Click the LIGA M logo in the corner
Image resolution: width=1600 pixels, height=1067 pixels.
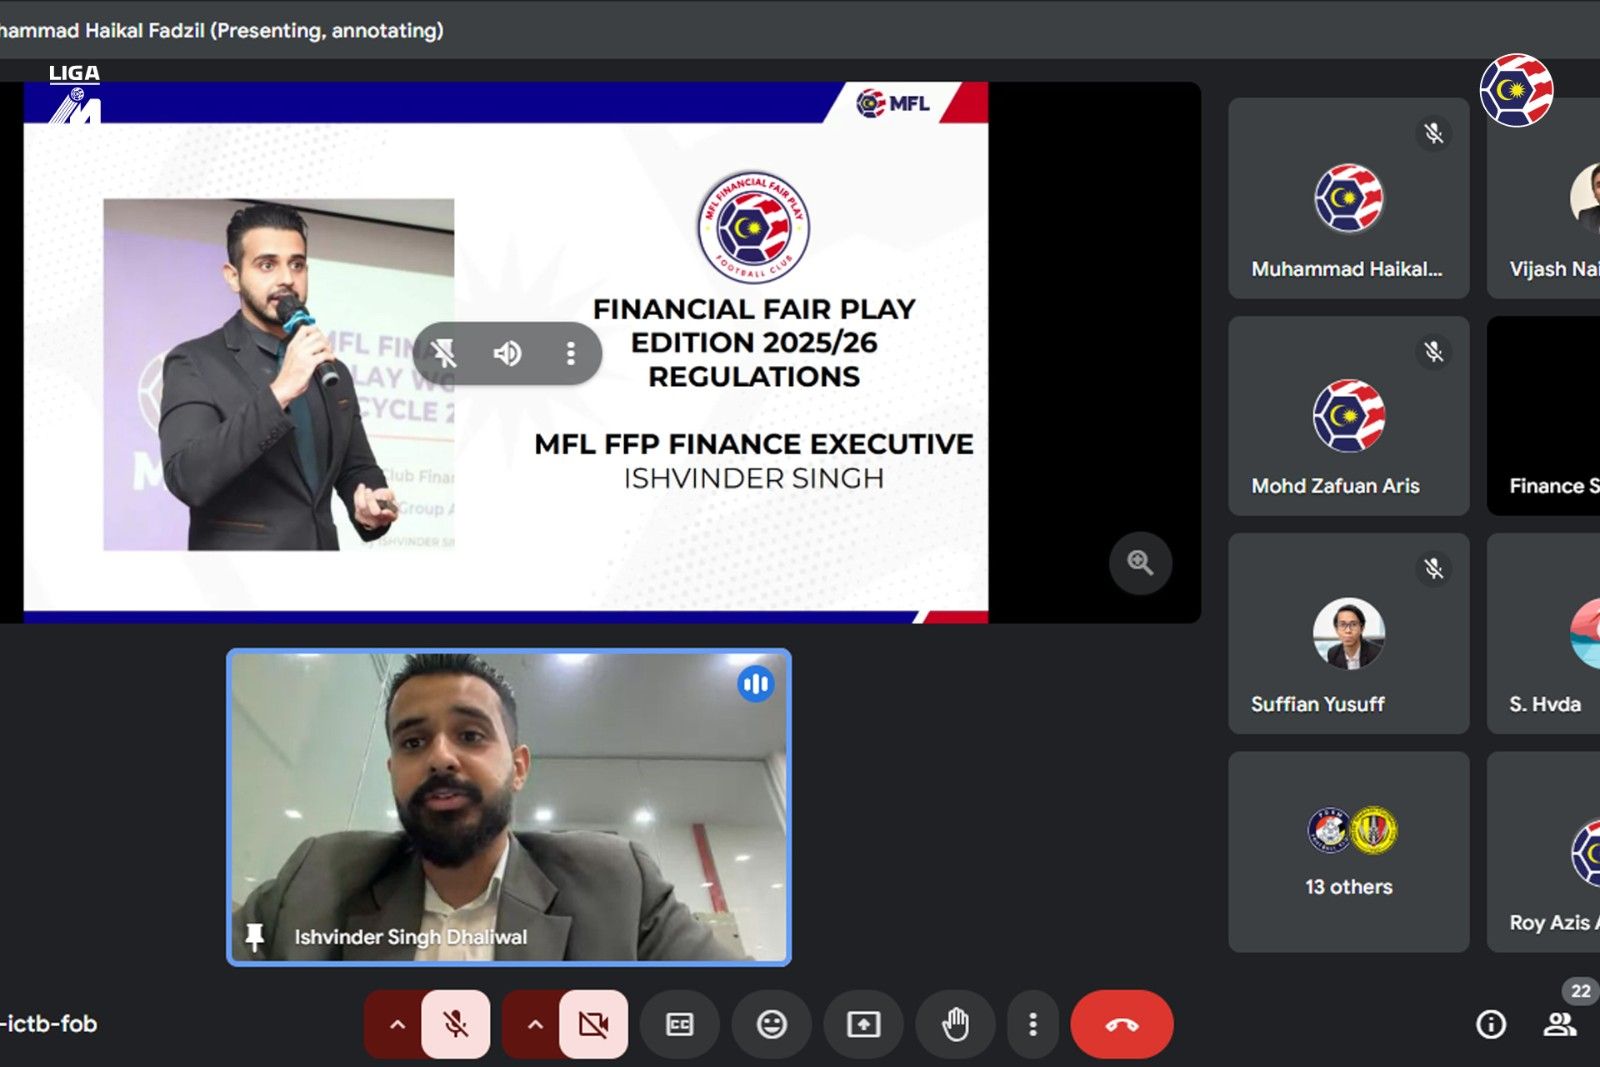75,94
